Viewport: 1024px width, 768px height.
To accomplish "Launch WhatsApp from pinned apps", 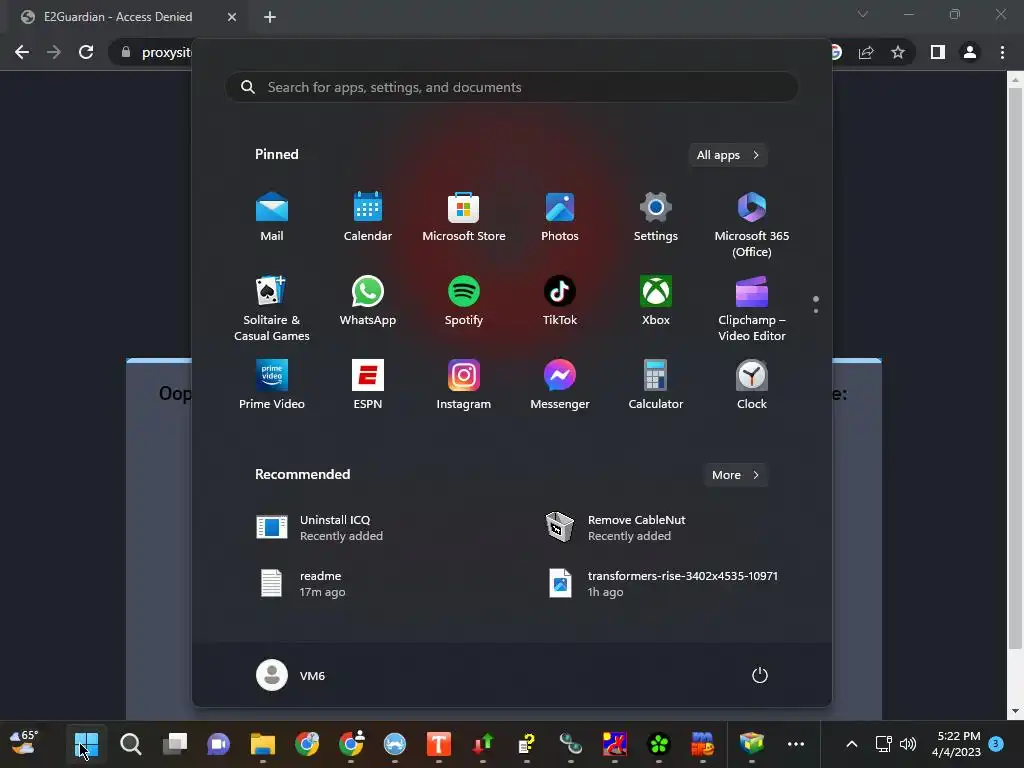I will [x=368, y=301].
